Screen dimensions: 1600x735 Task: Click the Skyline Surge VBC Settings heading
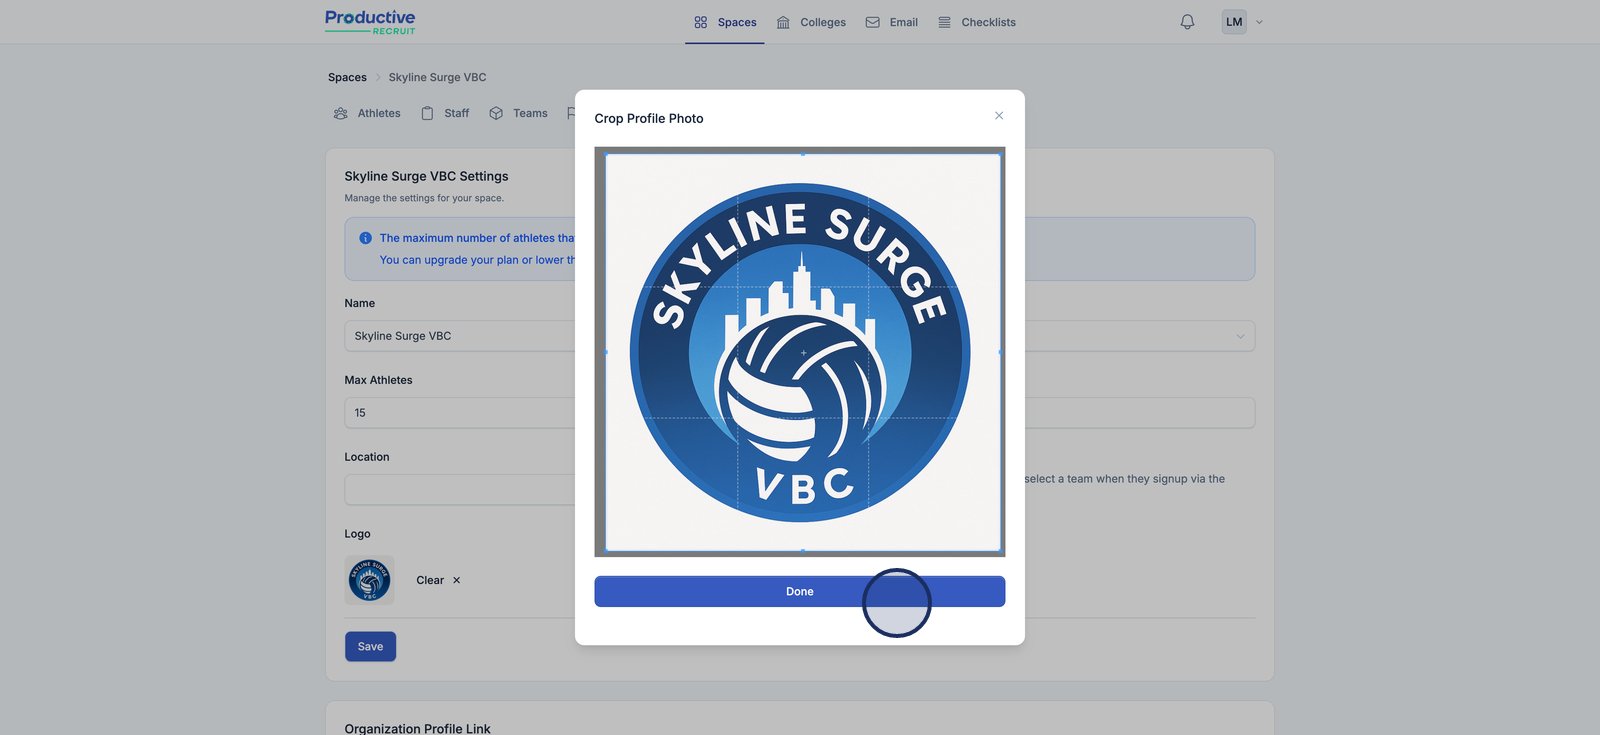point(426,176)
